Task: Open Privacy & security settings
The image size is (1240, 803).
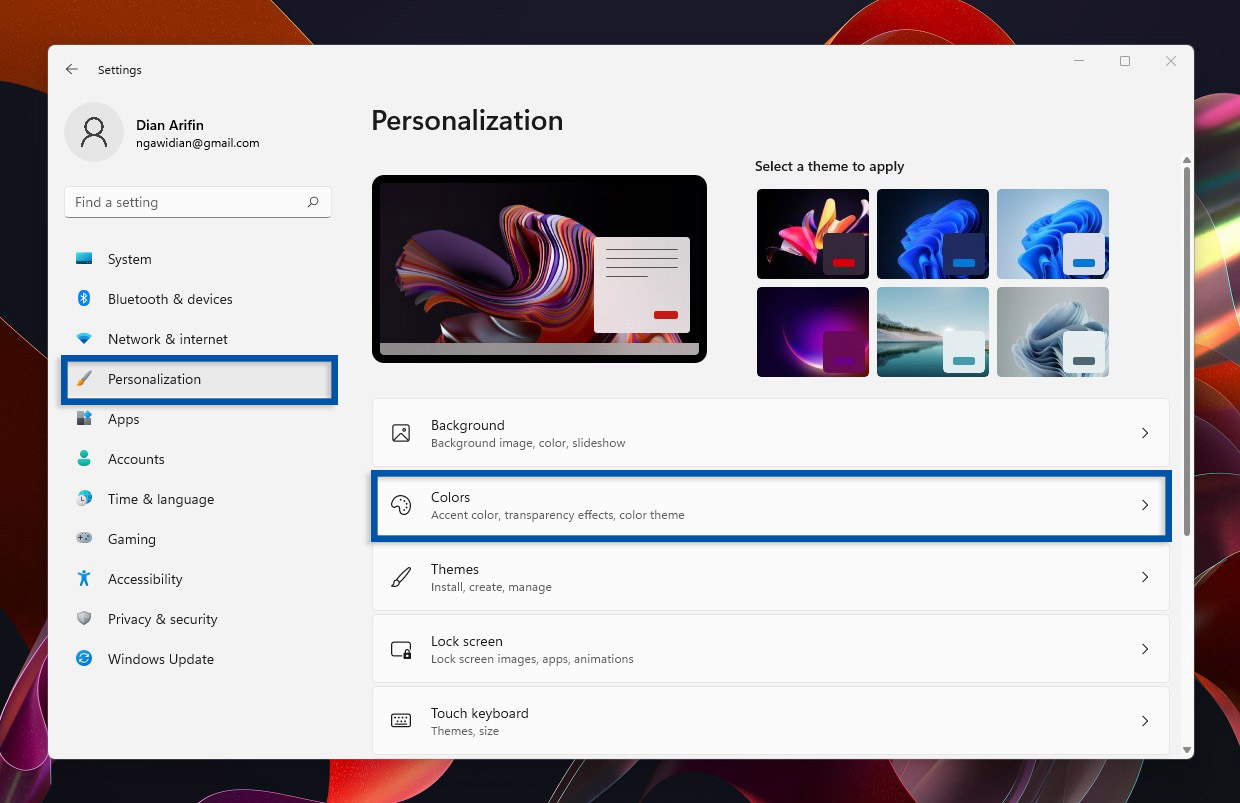Action: click(163, 619)
